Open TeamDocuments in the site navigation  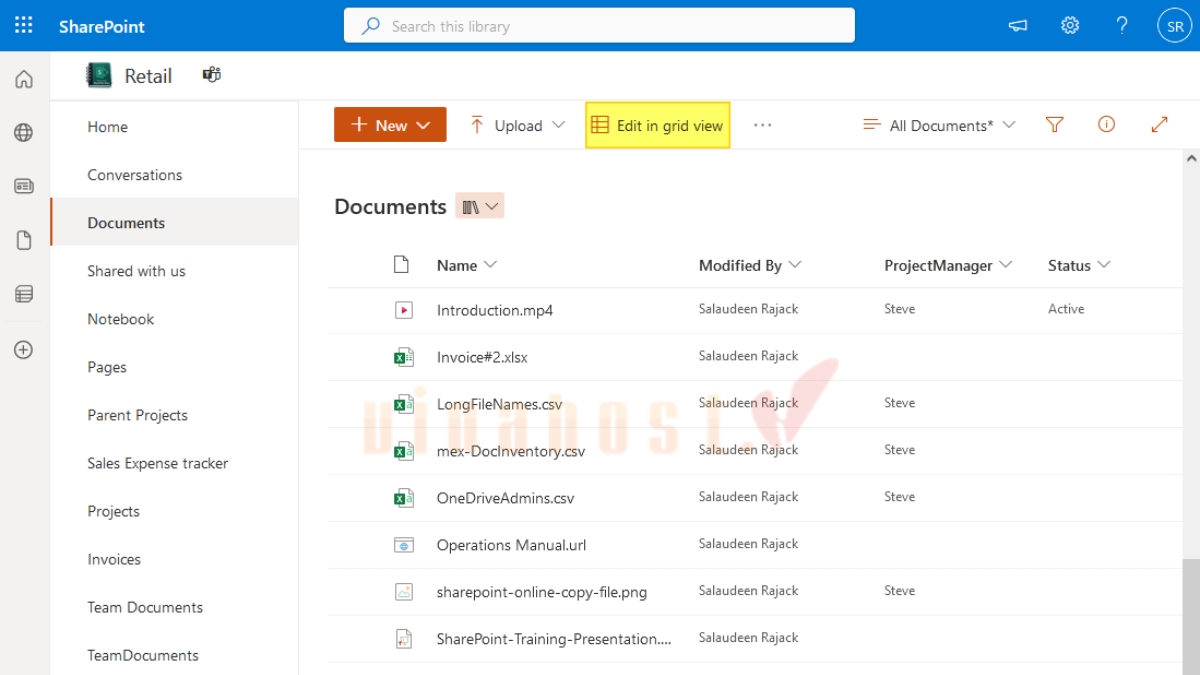143,655
